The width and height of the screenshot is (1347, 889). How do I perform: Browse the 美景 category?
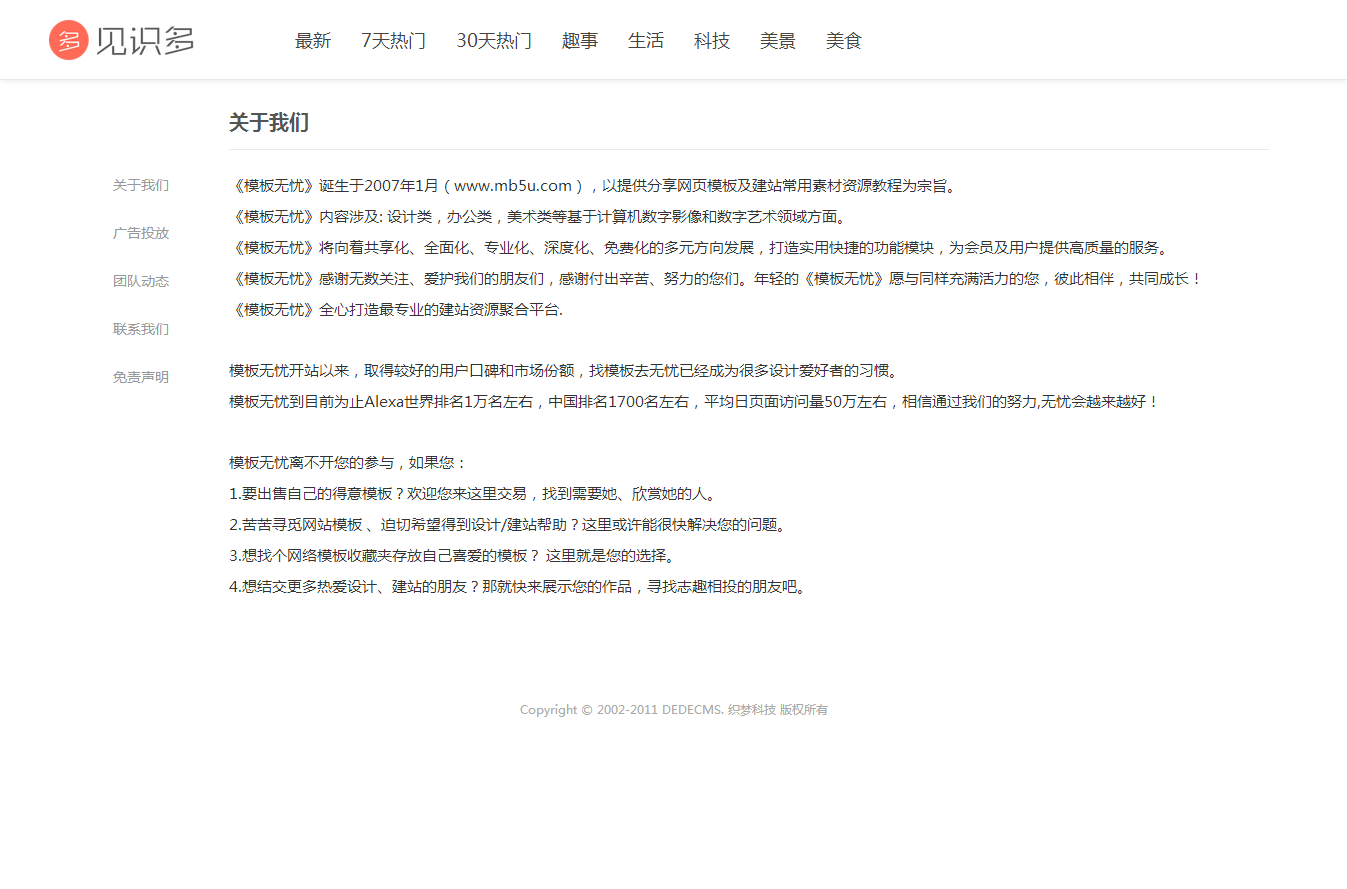click(x=778, y=41)
